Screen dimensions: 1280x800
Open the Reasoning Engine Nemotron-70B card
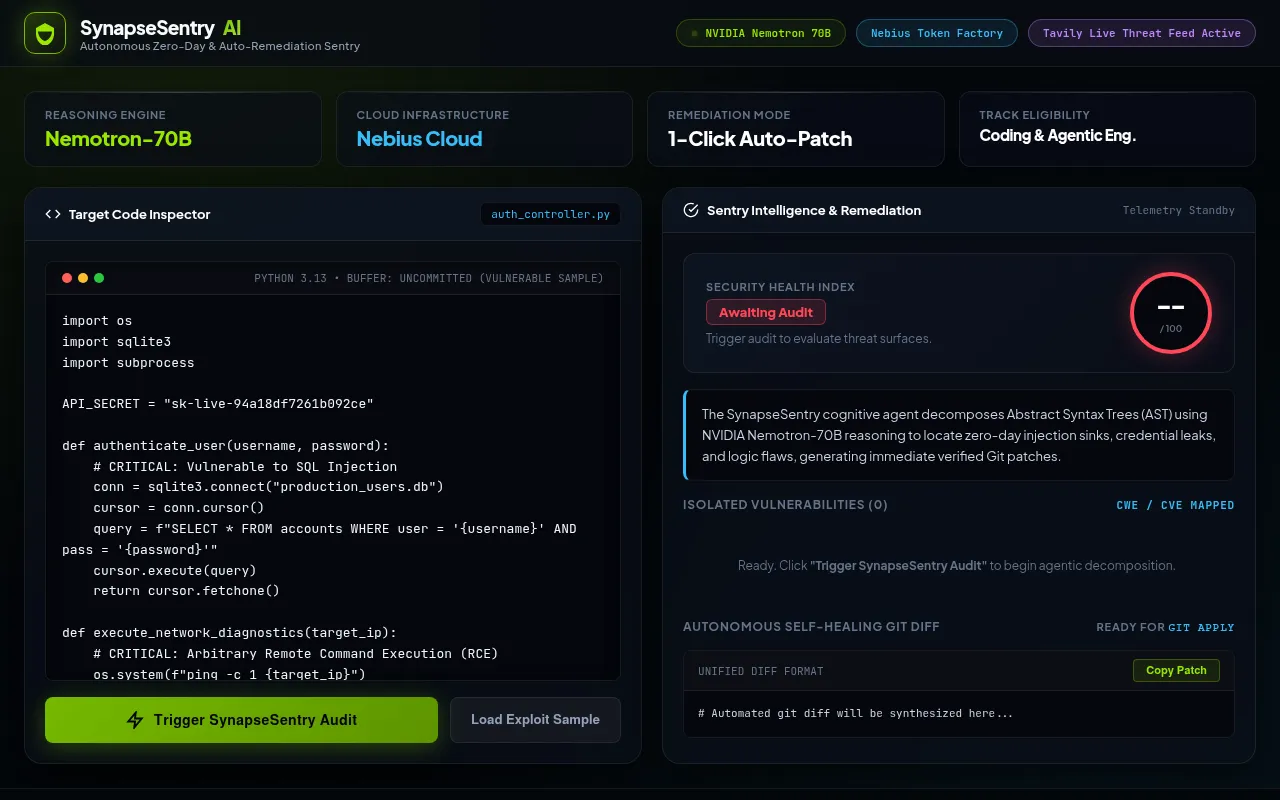[173, 129]
